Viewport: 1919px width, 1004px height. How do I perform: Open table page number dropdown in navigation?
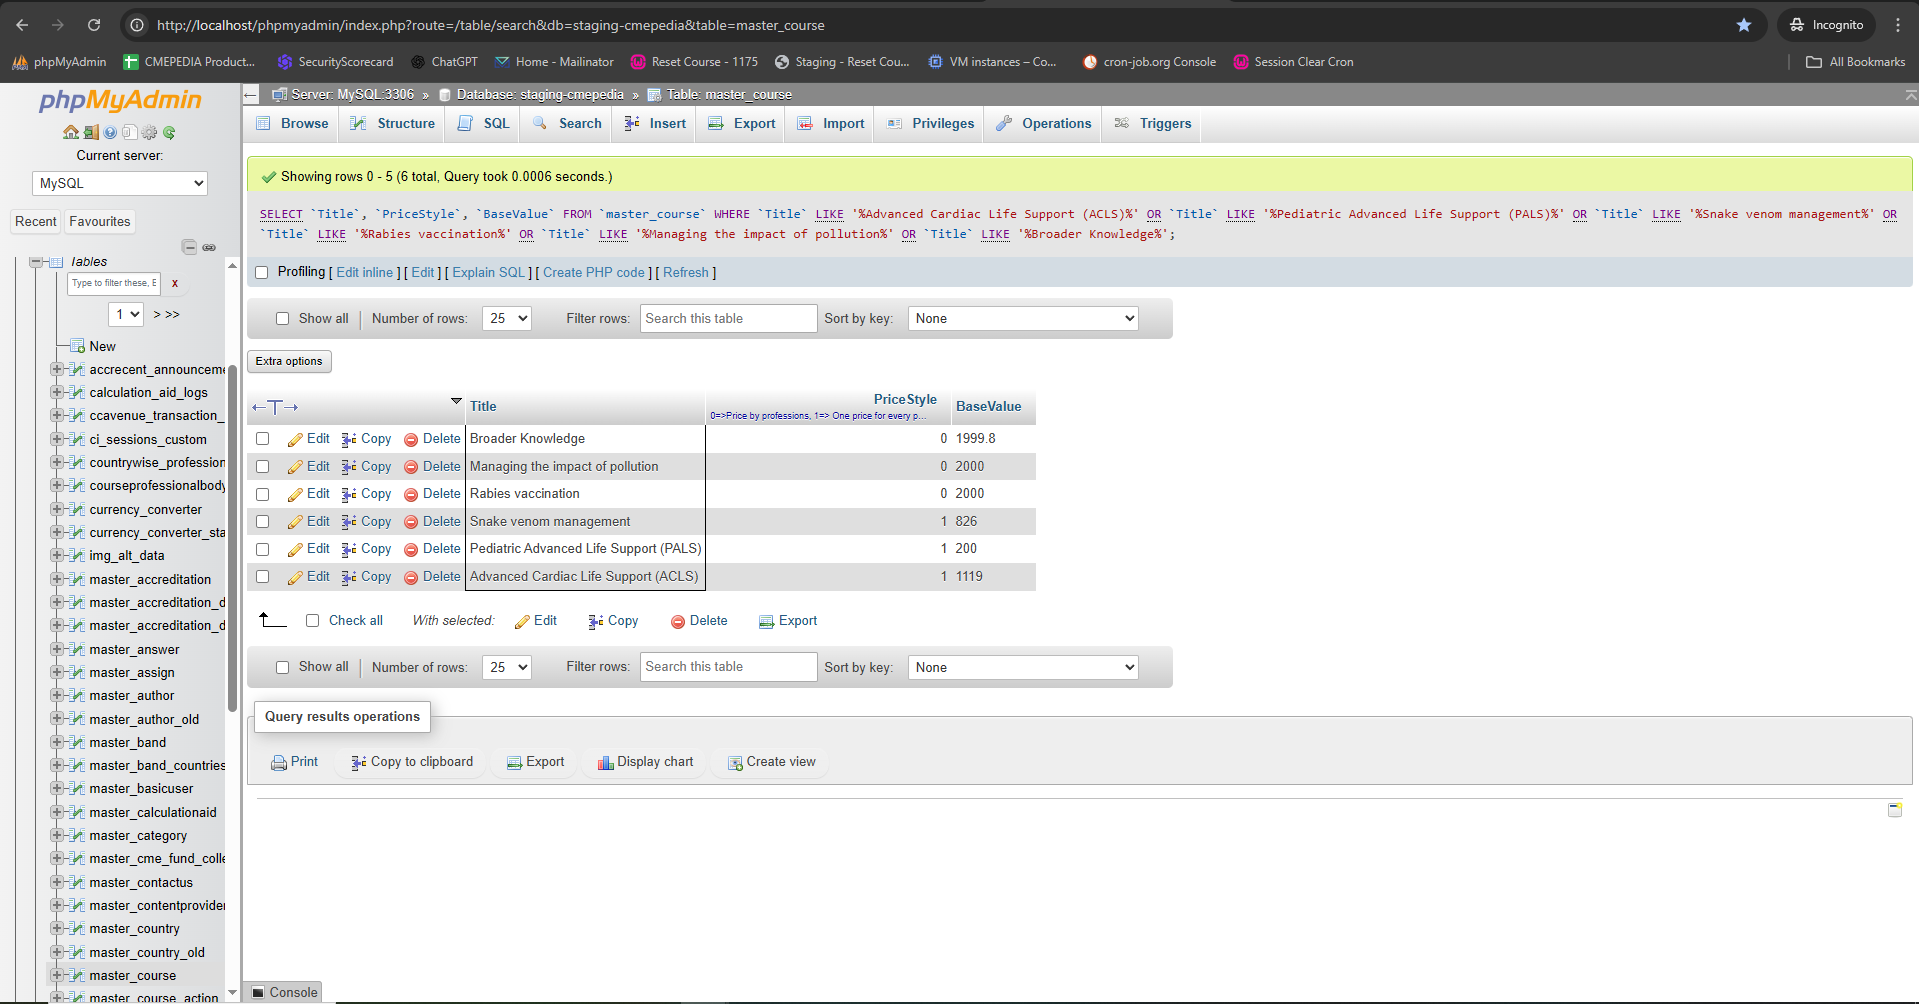tap(126, 314)
